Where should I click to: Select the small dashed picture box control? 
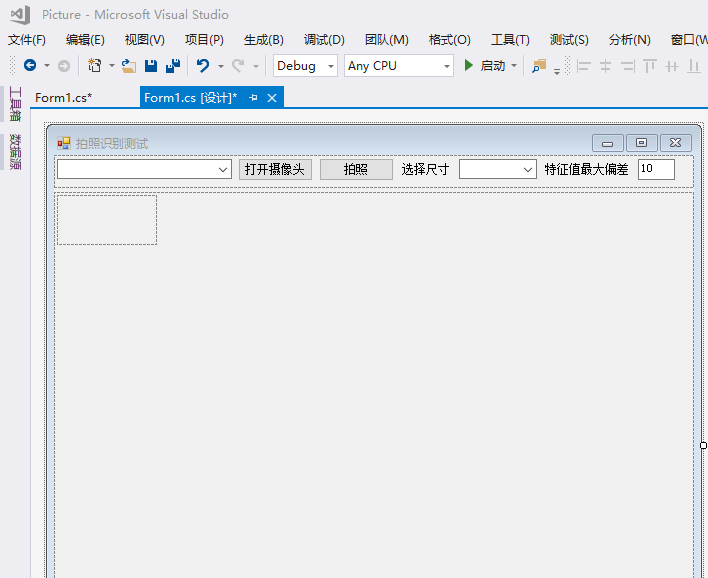(x=107, y=220)
